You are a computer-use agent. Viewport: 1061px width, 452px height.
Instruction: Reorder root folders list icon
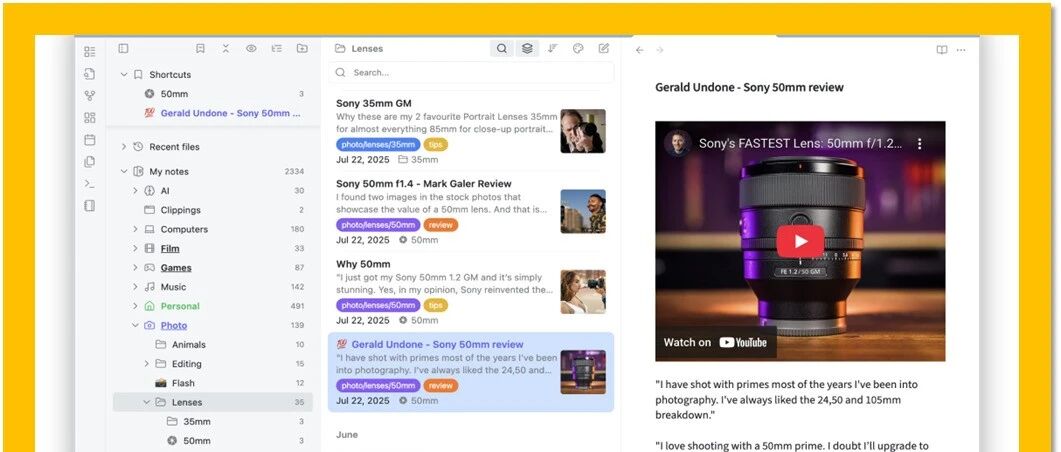(276, 48)
